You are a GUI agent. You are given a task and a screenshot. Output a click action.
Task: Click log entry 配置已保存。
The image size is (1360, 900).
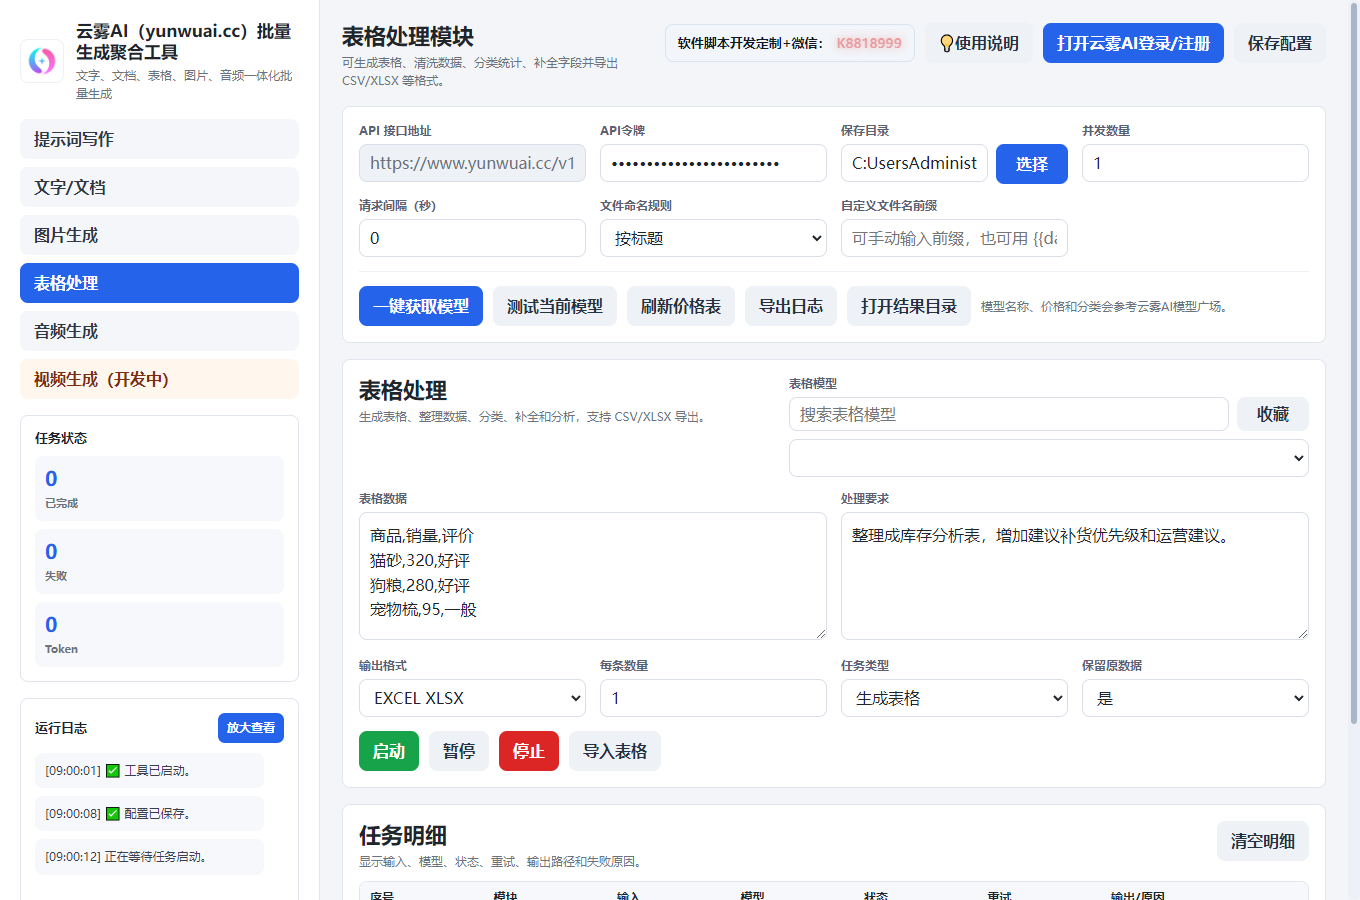point(149,813)
